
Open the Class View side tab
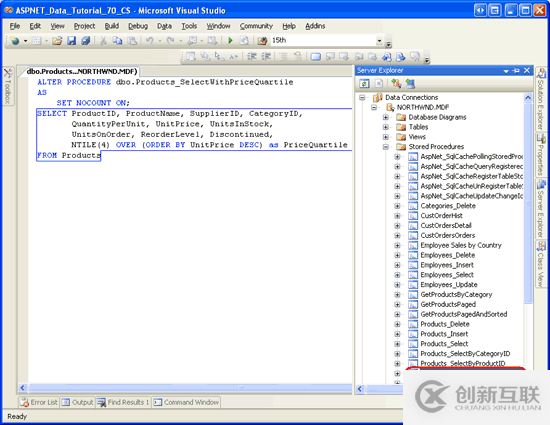(541, 264)
